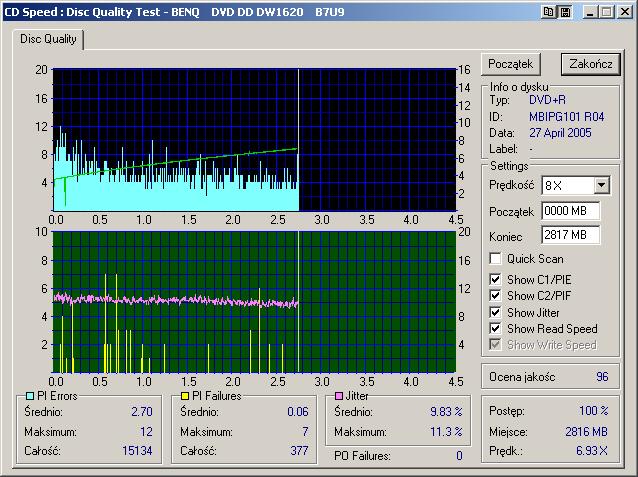
Task: Toggle the Quick Scan checkbox
Action: pos(495,258)
